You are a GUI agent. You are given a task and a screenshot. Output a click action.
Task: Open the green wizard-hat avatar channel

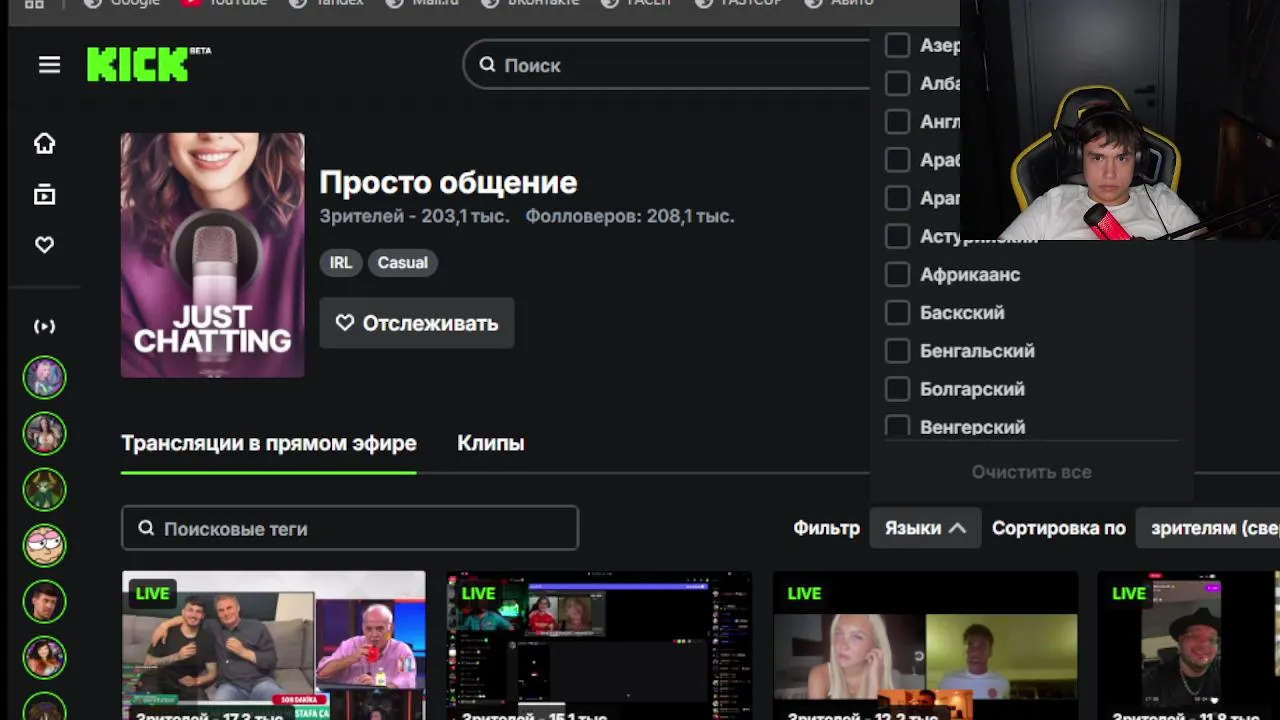coord(44,490)
